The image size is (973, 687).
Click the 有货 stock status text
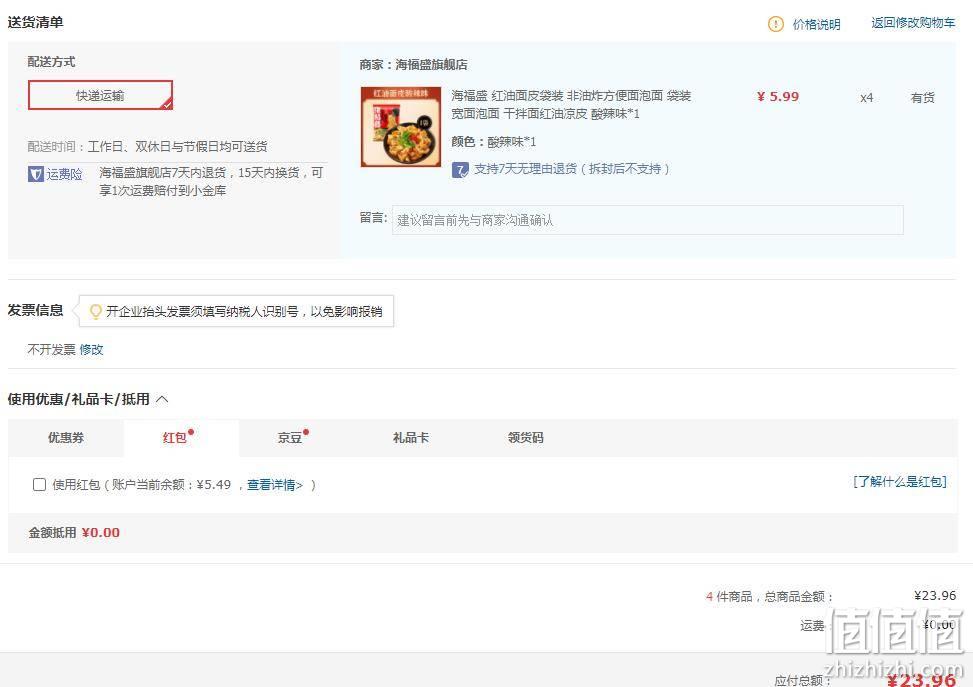(x=922, y=97)
